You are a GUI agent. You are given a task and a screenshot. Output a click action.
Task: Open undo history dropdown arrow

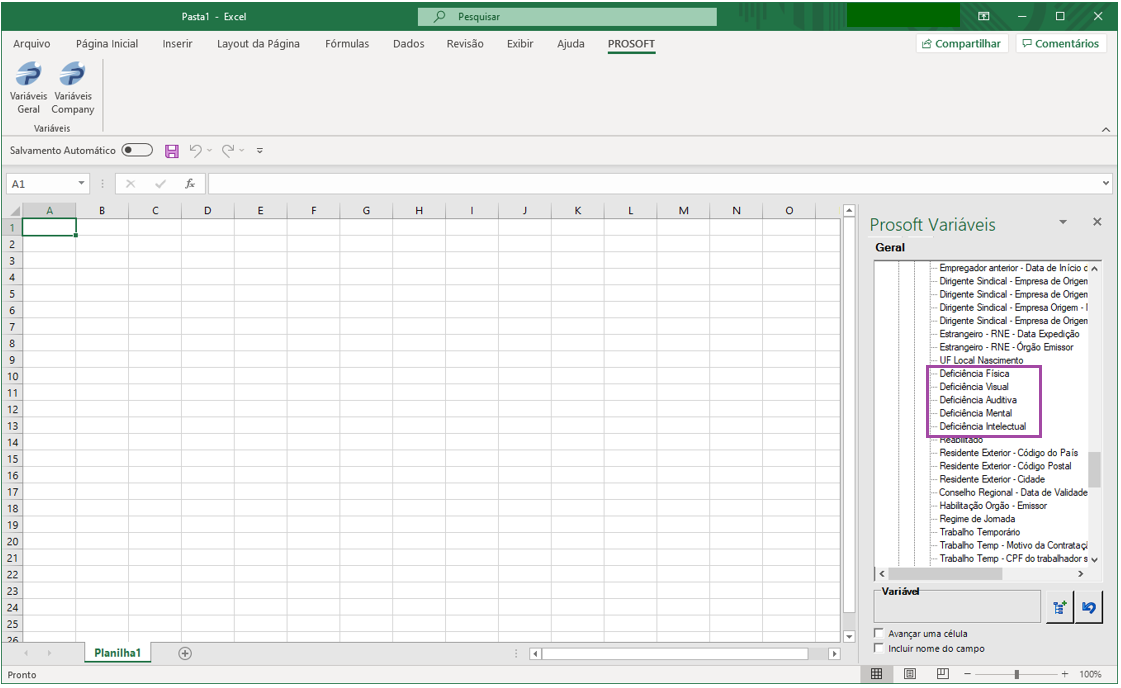209,151
